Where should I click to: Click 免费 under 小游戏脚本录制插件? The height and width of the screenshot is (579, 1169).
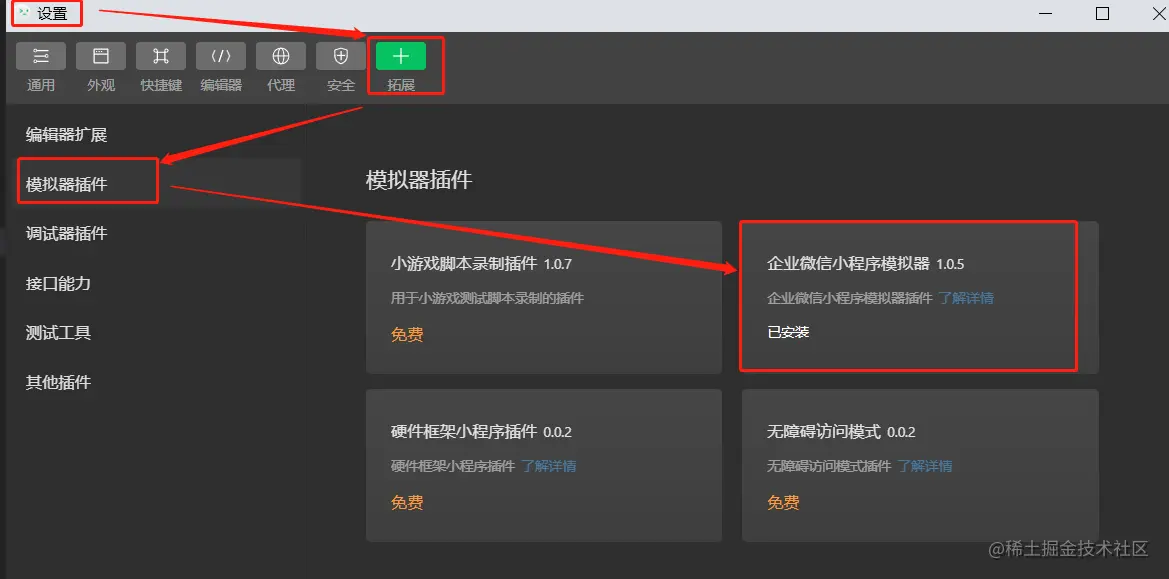click(407, 335)
